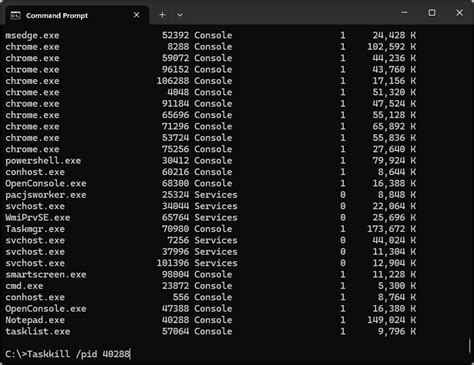Click PID 30412 value
The width and height of the screenshot is (474, 365).
point(175,161)
